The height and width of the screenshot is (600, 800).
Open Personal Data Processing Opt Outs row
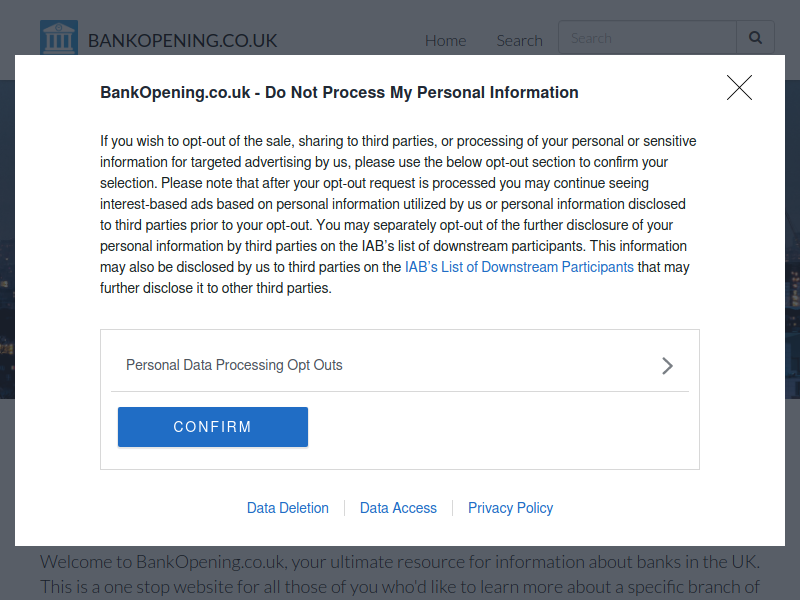(399, 365)
